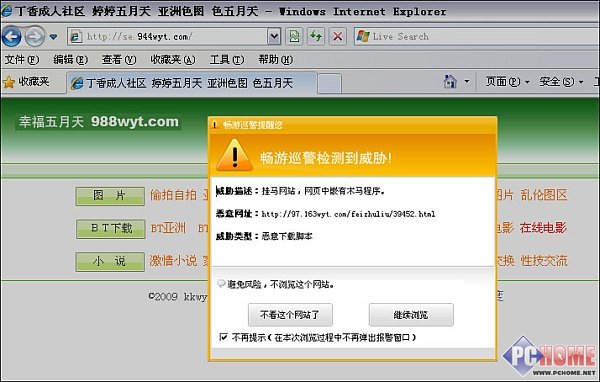600x382 pixels.
Task: Click the 988wyt.com site header text
Action: tap(135, 122)
